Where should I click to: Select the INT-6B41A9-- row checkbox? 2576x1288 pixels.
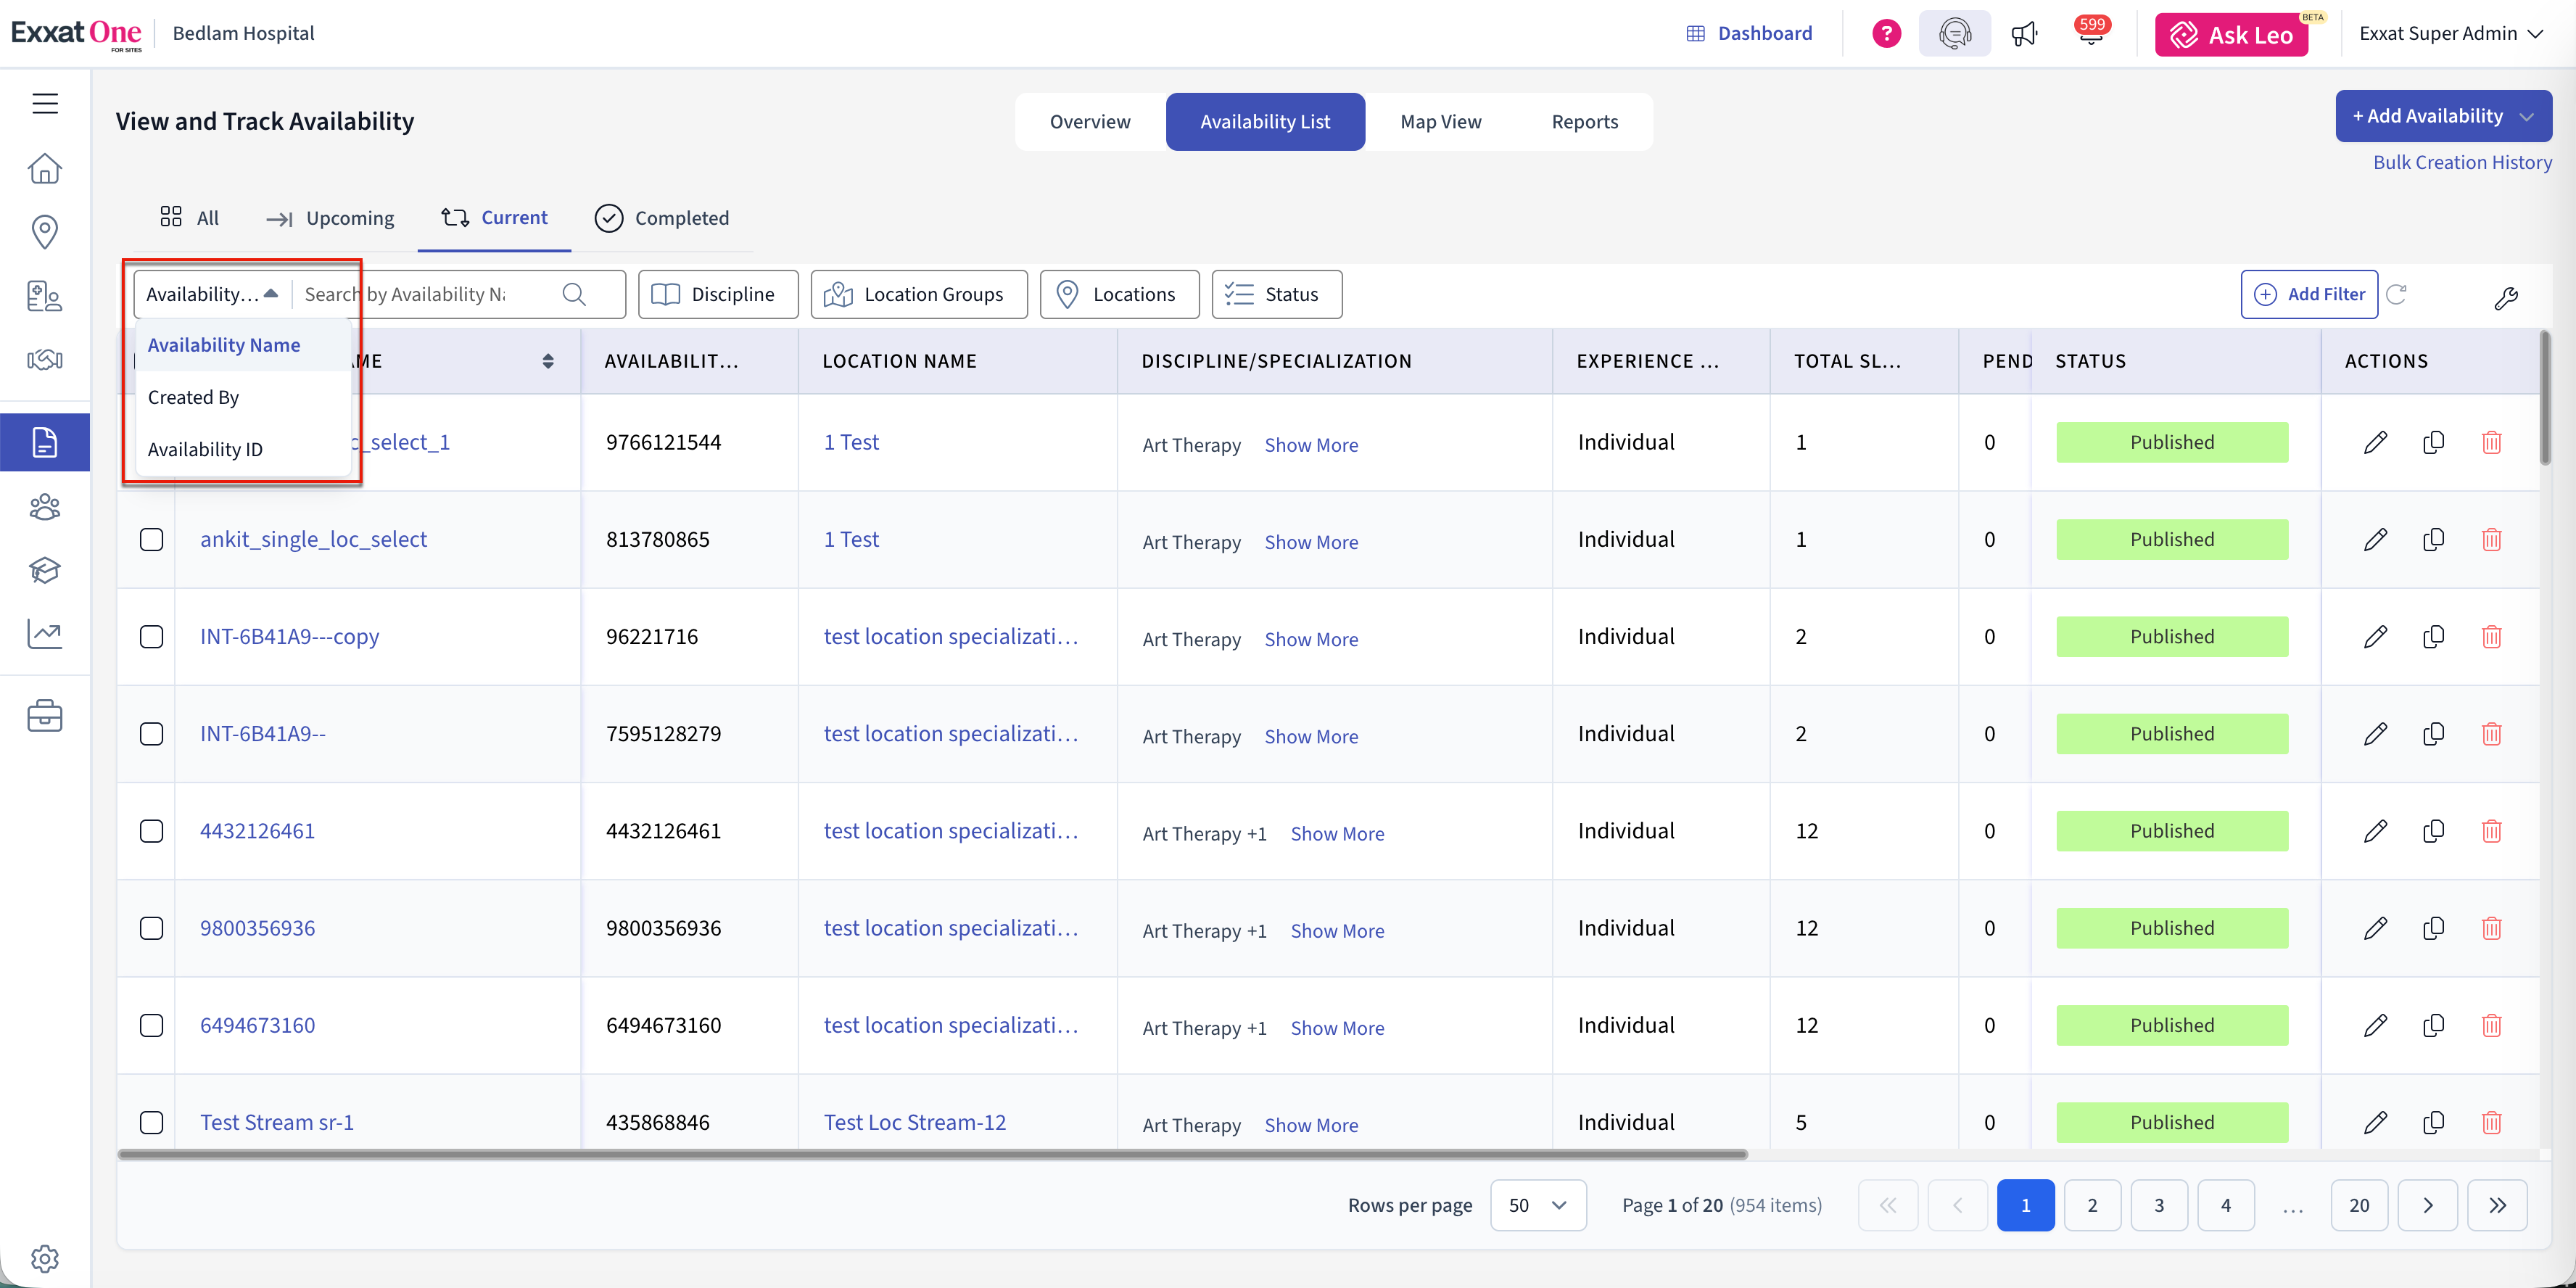(x=151, y=734)
